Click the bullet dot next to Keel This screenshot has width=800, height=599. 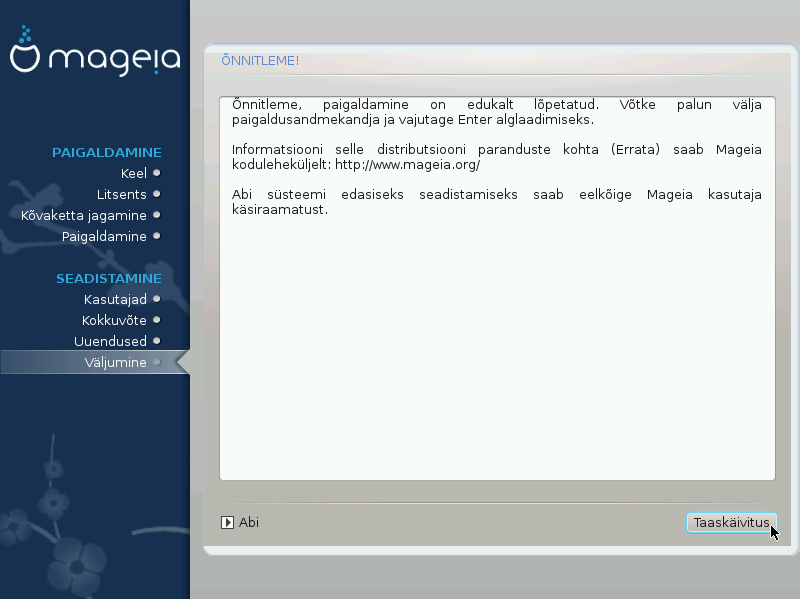click(156, 173)
